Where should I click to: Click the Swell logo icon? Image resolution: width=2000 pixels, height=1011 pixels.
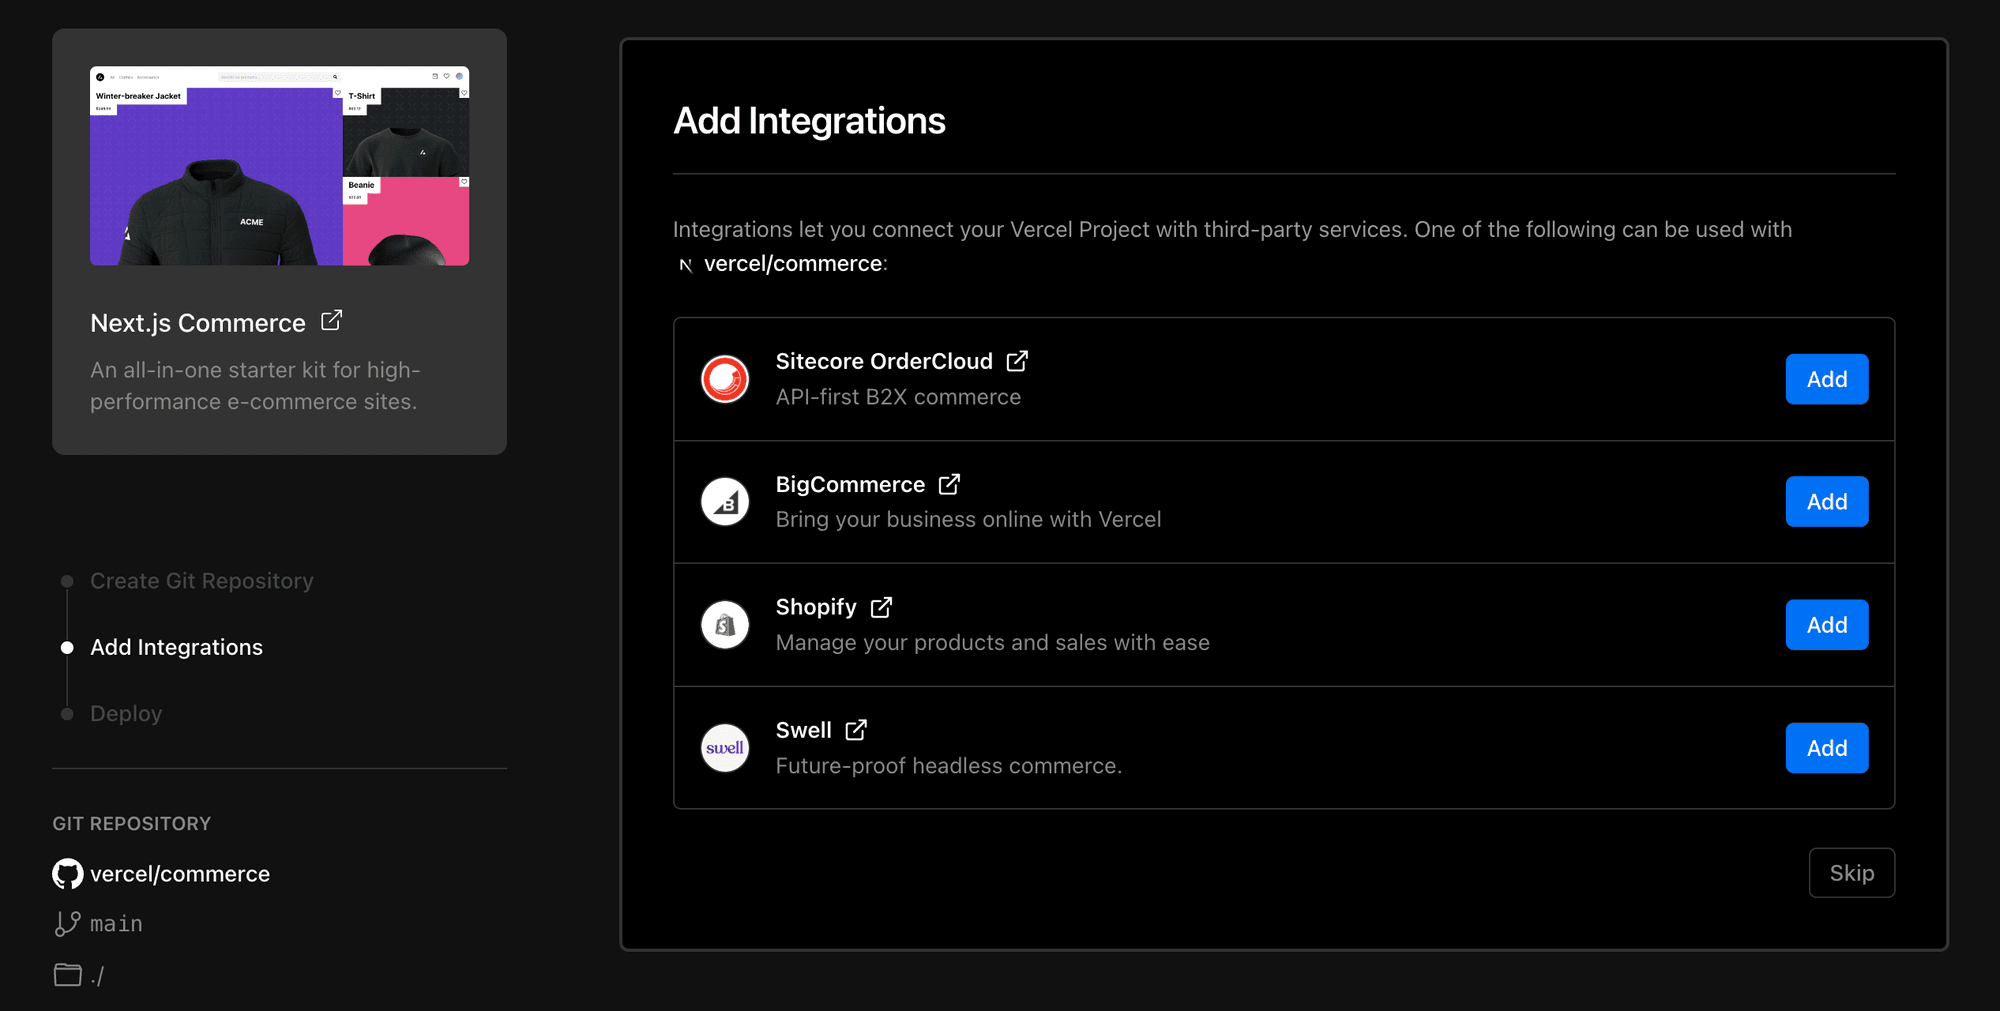click(724, 747)
